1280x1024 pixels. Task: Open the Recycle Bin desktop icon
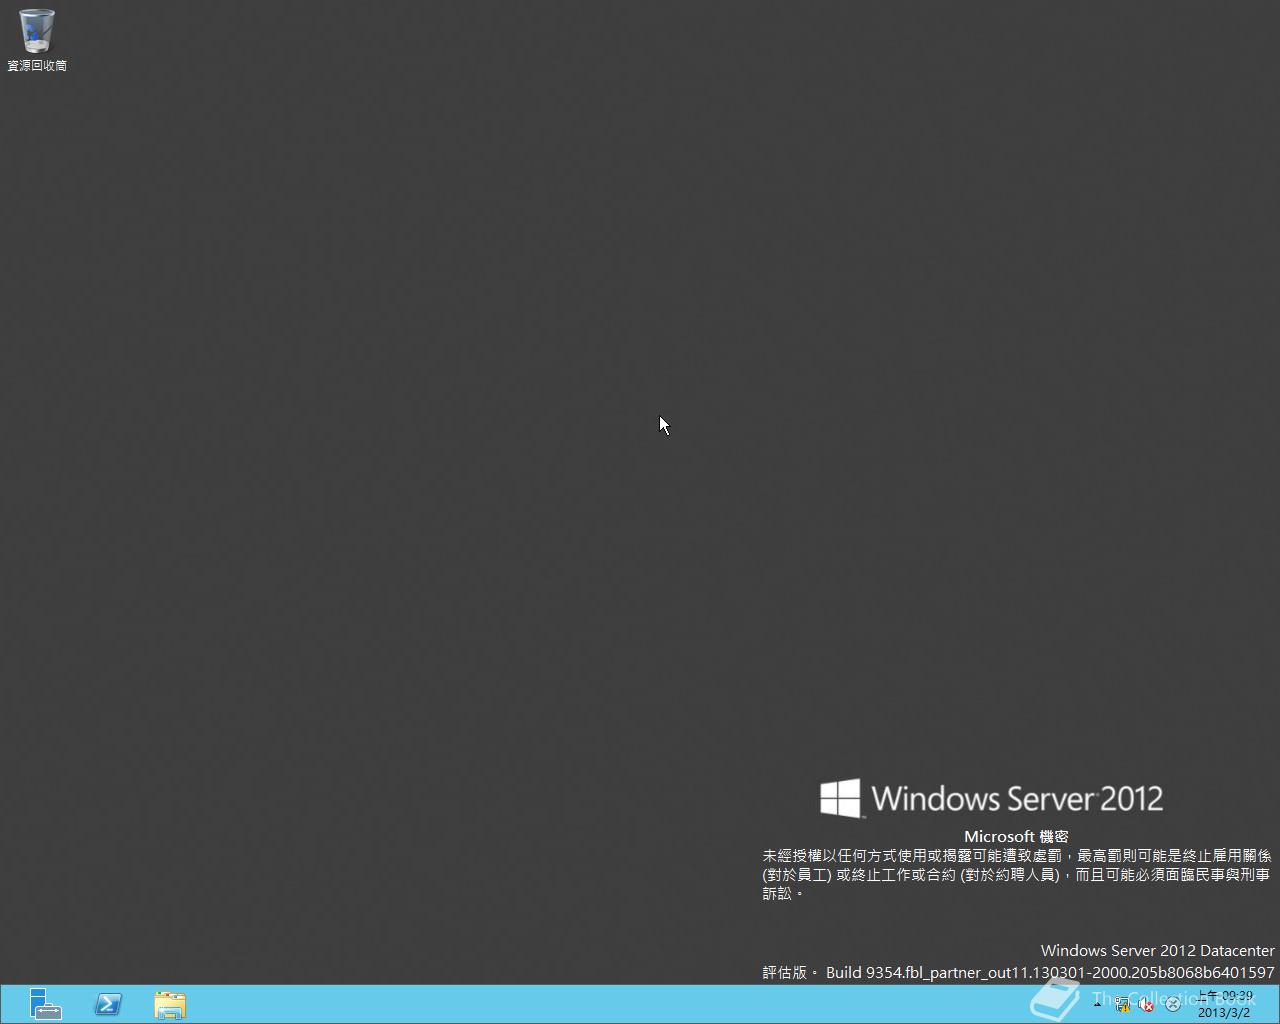click(x=37, y=40)
